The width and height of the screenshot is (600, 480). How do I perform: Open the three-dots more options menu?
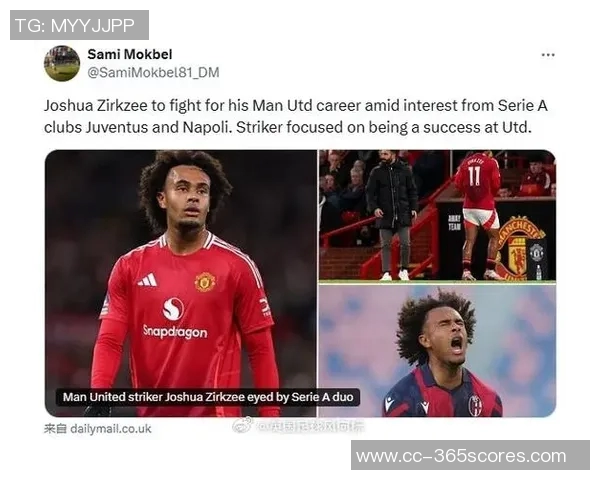pyautogui.click(x=548, y=55)
